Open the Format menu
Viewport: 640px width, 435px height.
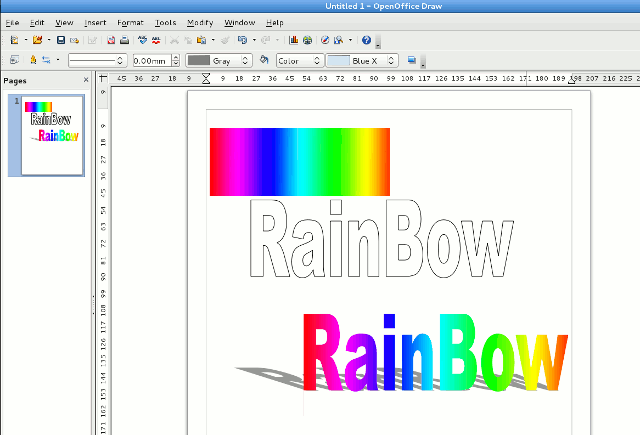130,22
